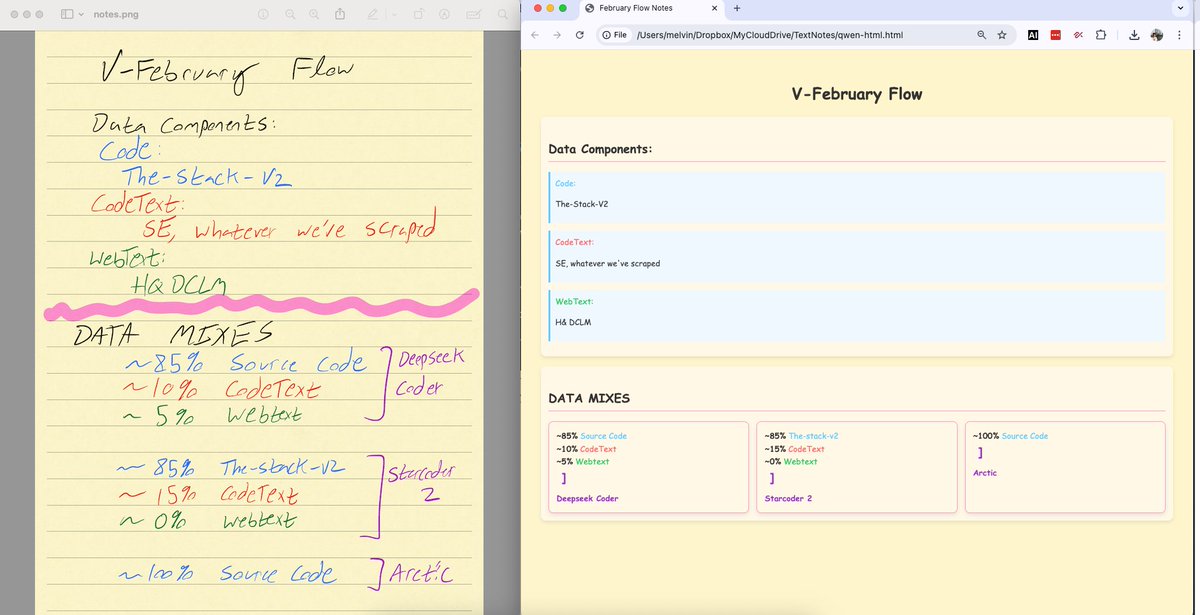Image resolution: width=1200 pixels, height=615 pixels.
Task: View site information File chip
Action: pos(614,35)
